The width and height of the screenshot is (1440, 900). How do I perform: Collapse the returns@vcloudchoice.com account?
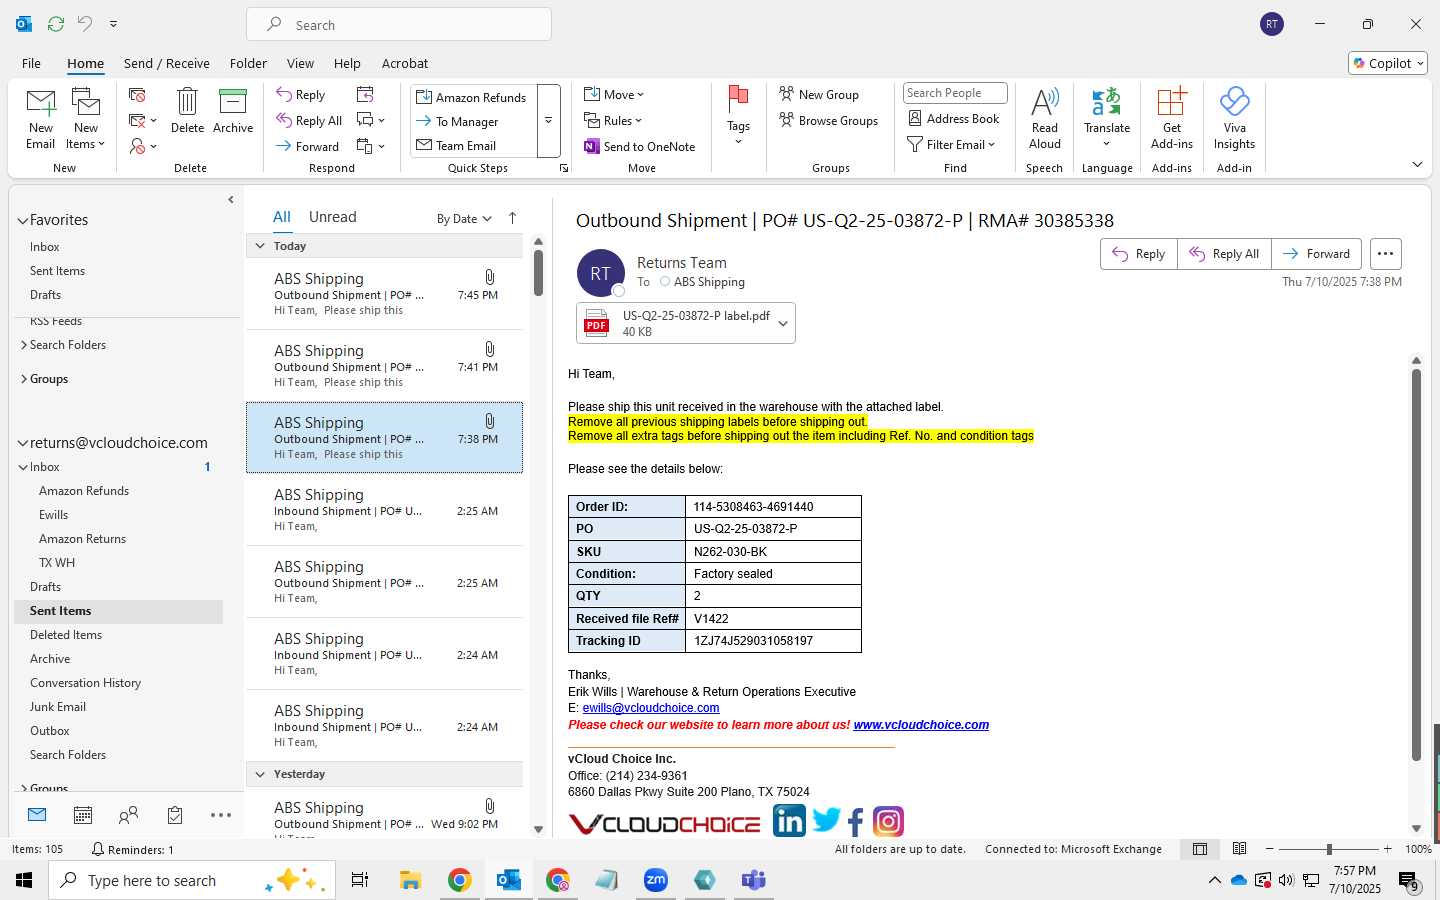click(x=23, y=443)
